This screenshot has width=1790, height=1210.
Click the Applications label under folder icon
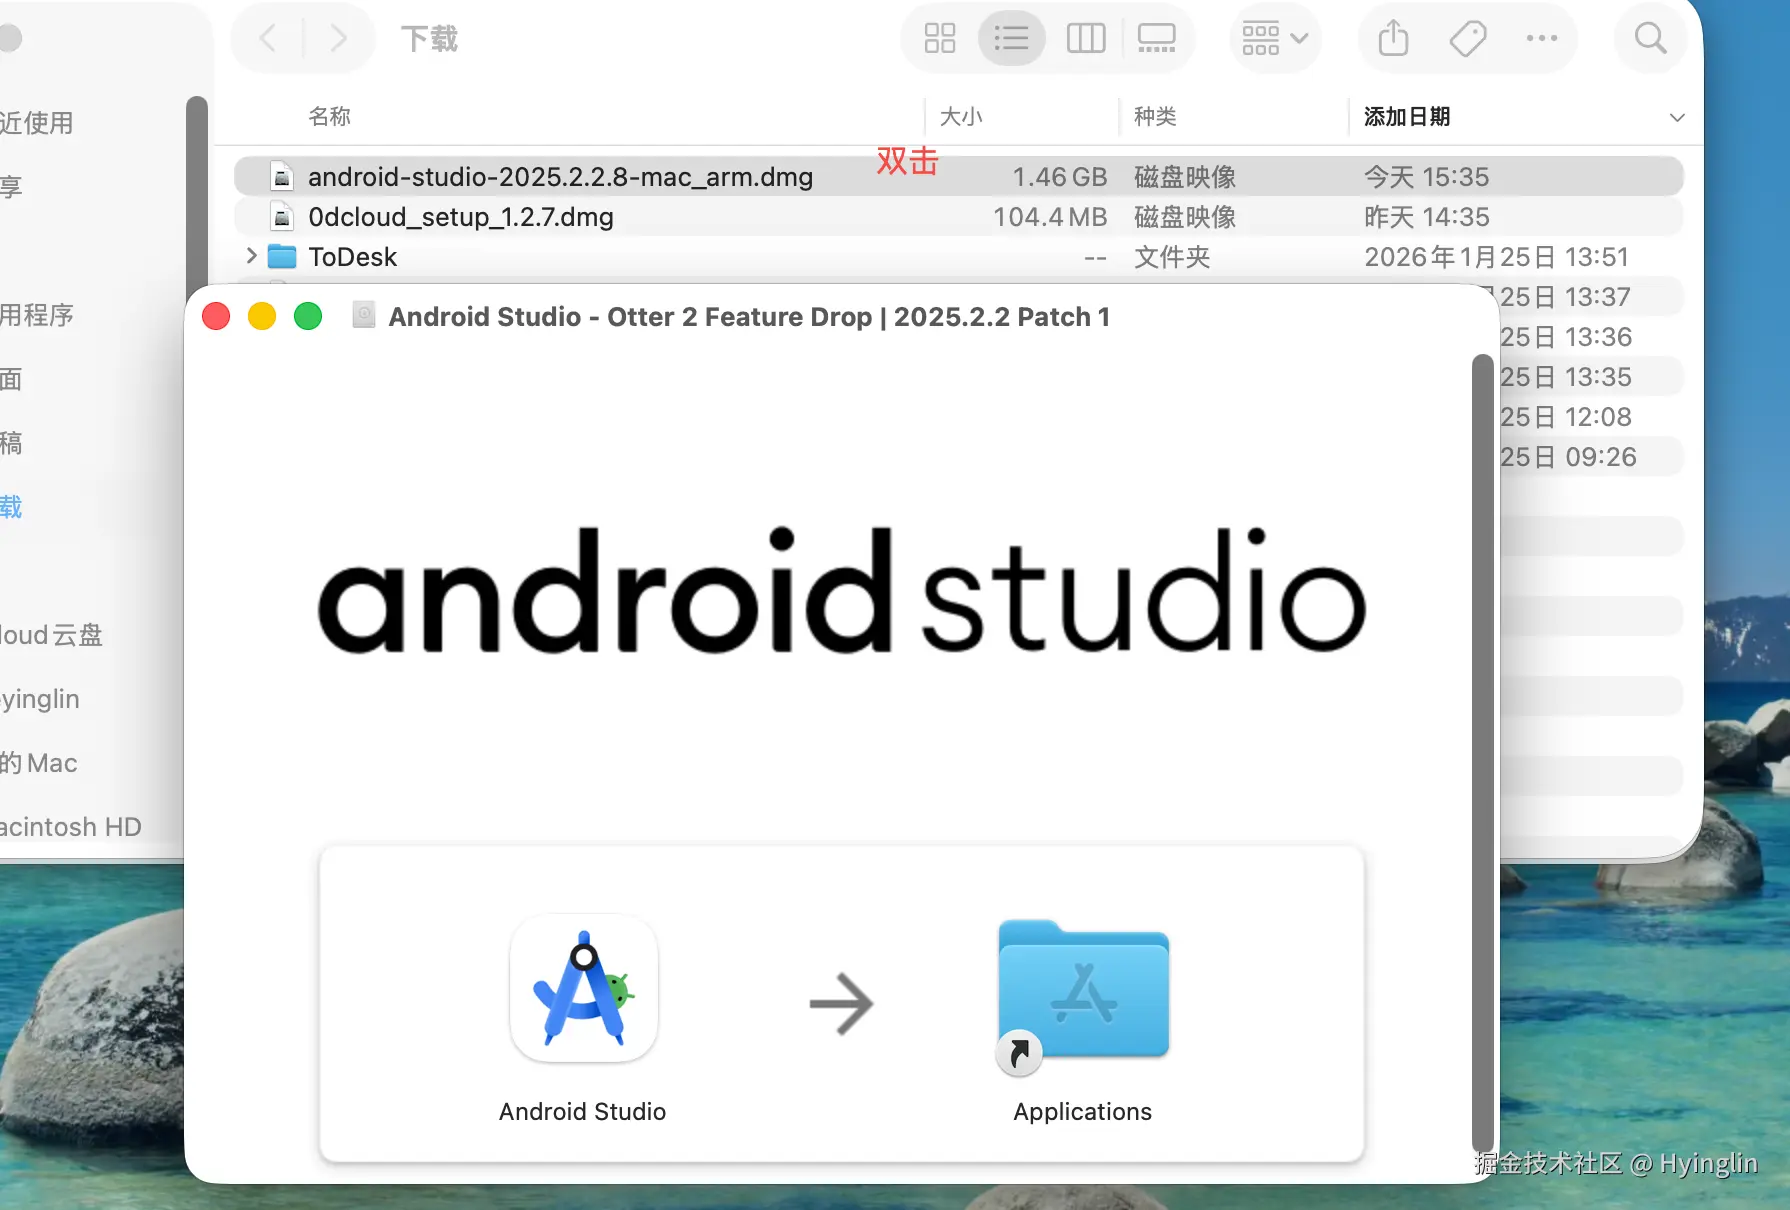coord(1083,1112)
